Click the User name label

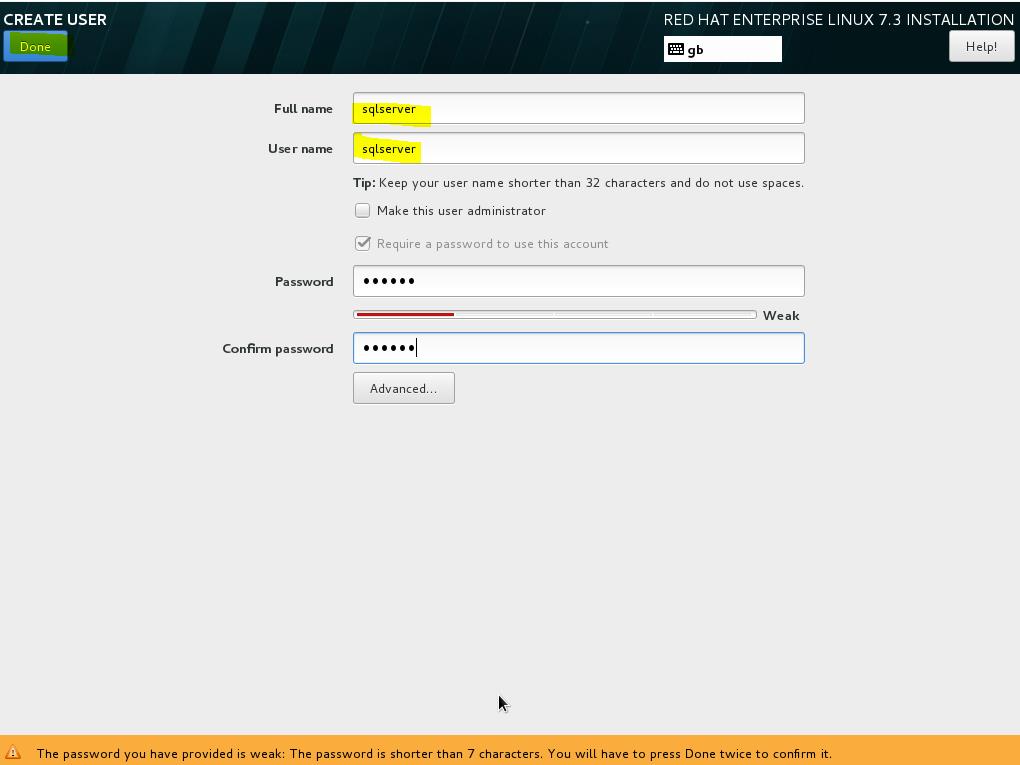[301, 149]
